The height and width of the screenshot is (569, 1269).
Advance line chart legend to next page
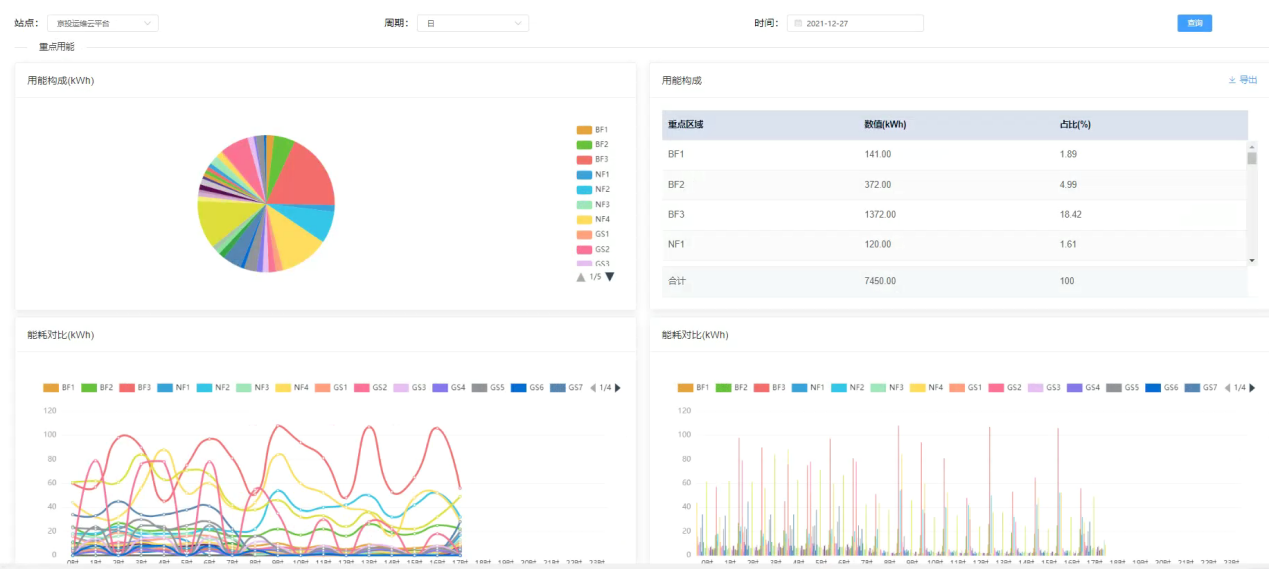[617, 388]
